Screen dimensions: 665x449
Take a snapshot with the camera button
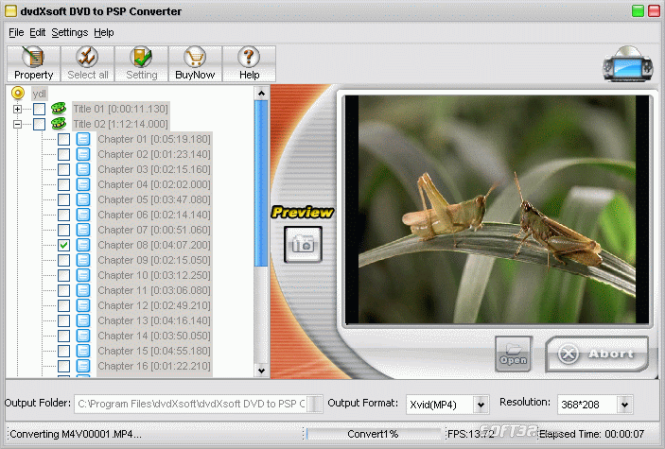[303, 244]
